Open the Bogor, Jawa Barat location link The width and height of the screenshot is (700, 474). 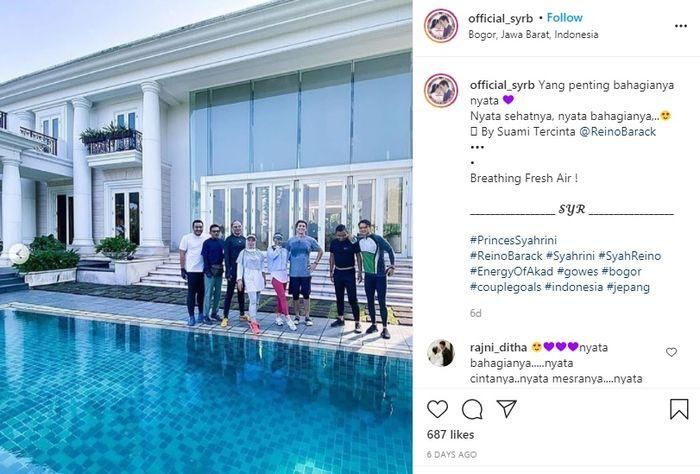[533, 34]
